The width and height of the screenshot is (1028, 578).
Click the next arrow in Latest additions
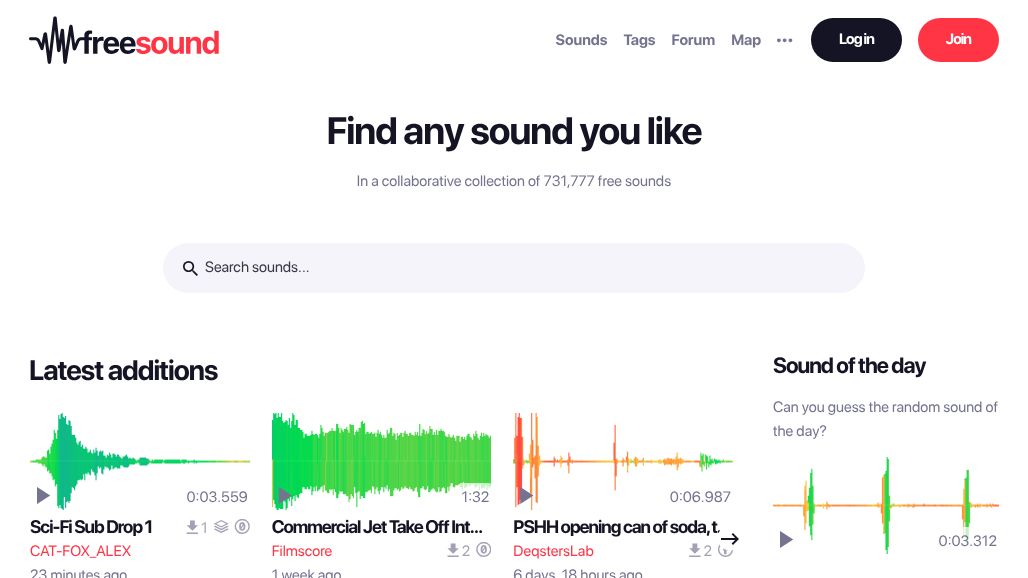point(730,539)
